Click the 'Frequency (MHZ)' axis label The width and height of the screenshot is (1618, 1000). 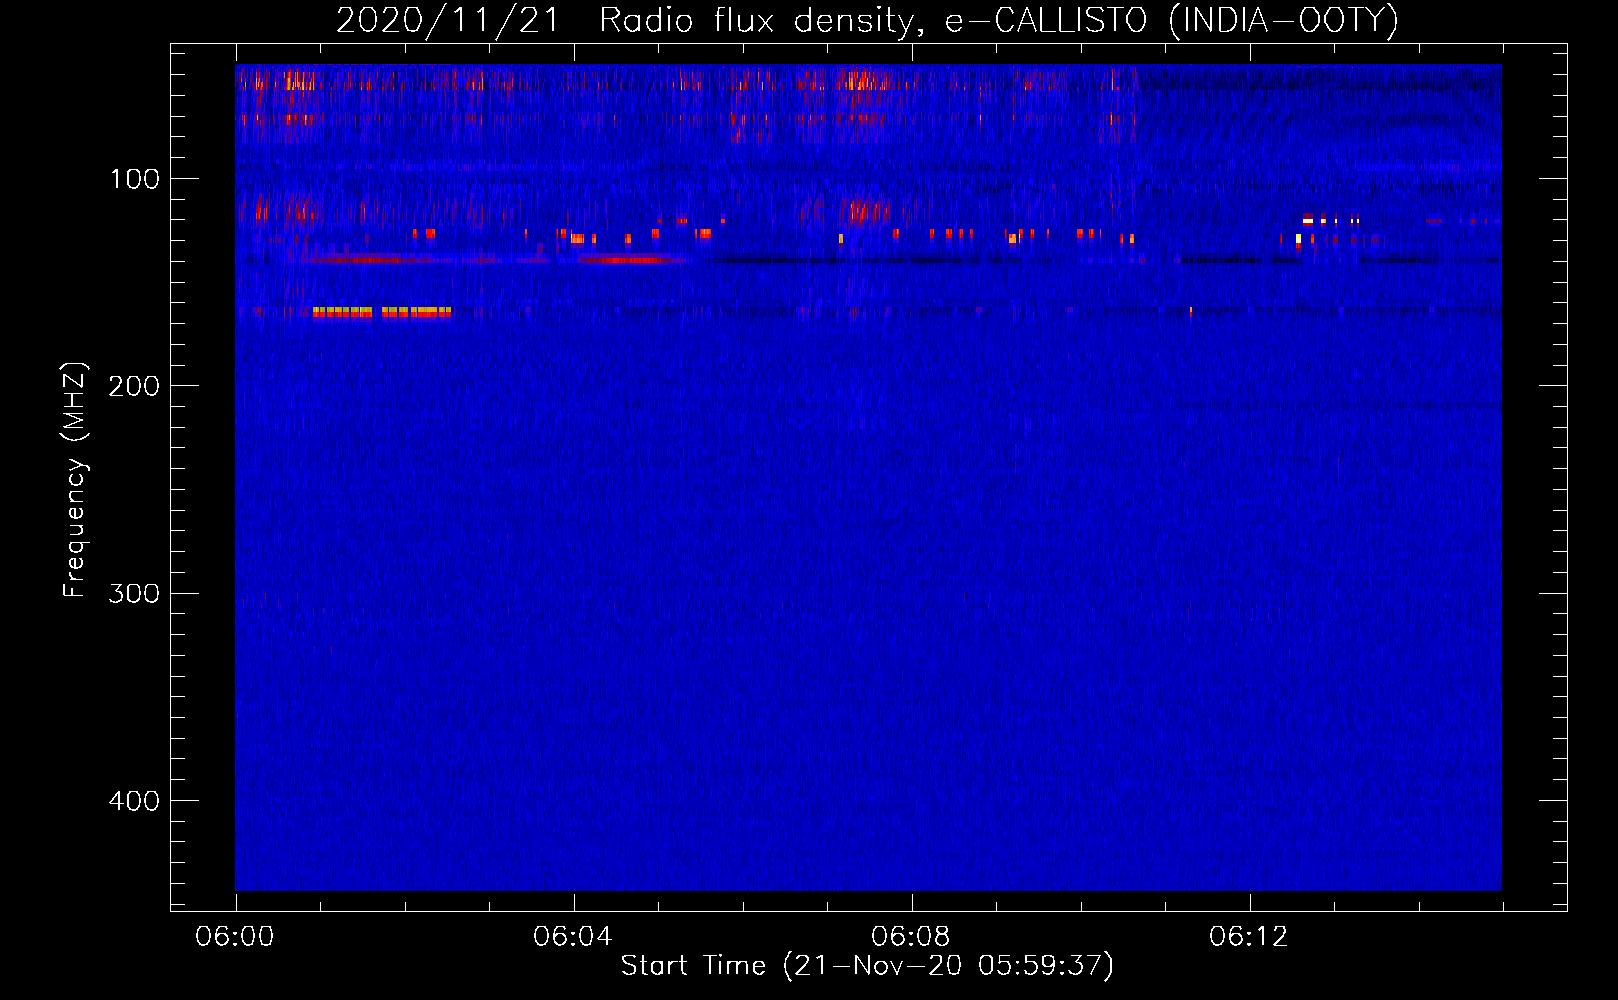click(x=75, y=480)
